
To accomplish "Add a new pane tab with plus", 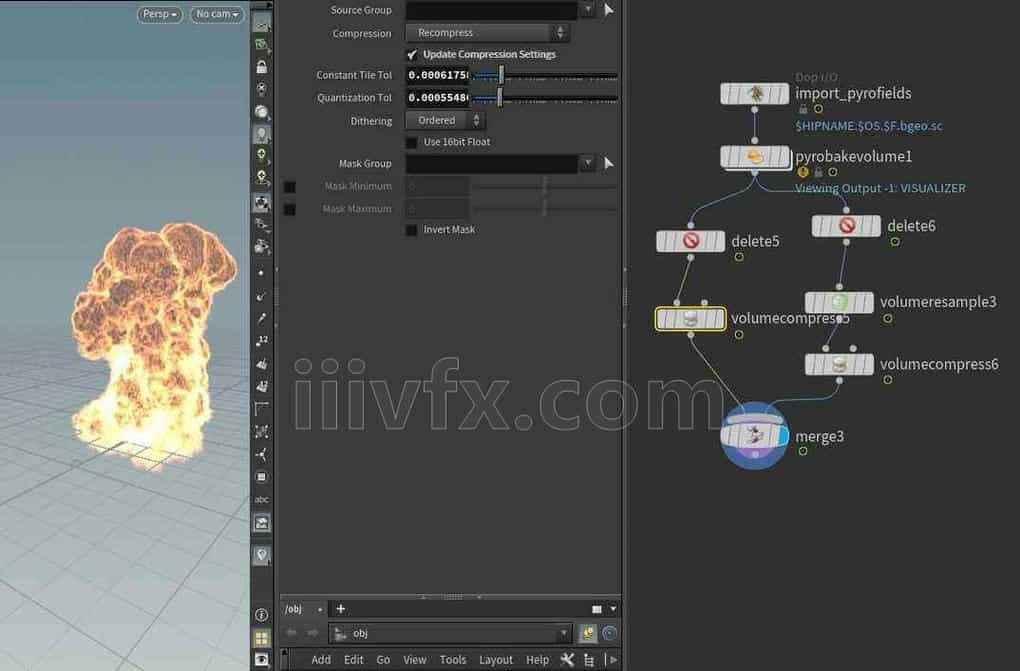I will tap(340, 609).
